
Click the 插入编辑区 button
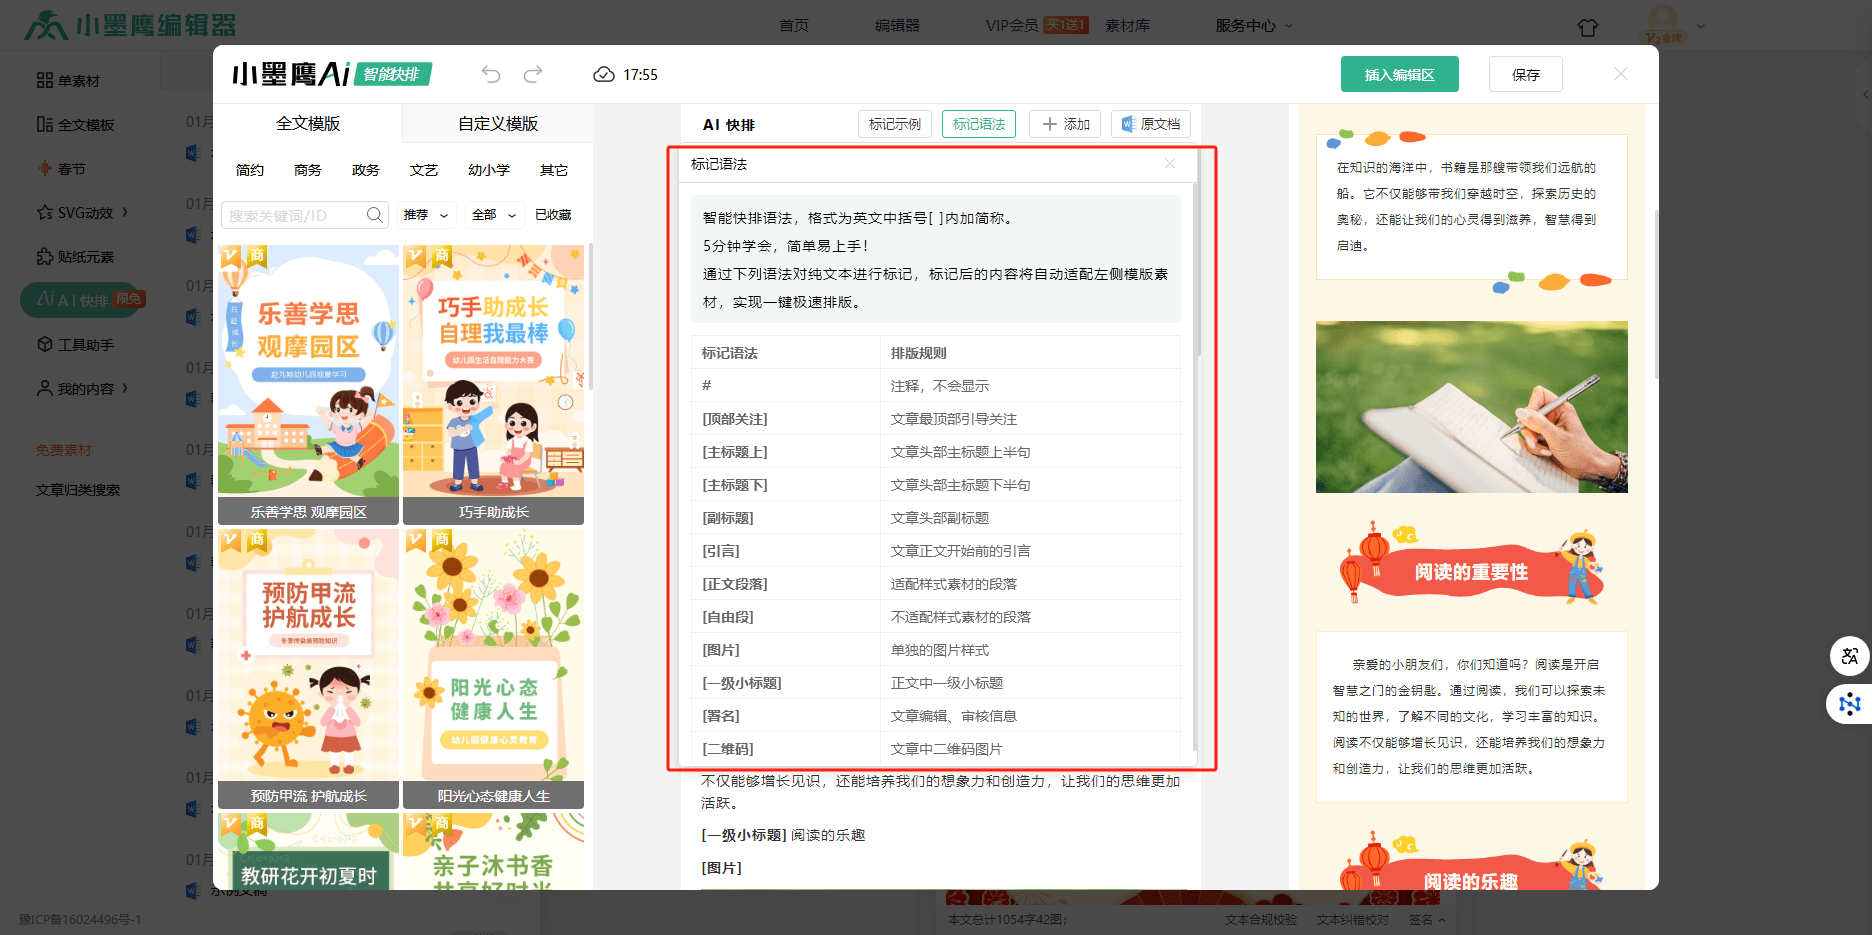1399,75
